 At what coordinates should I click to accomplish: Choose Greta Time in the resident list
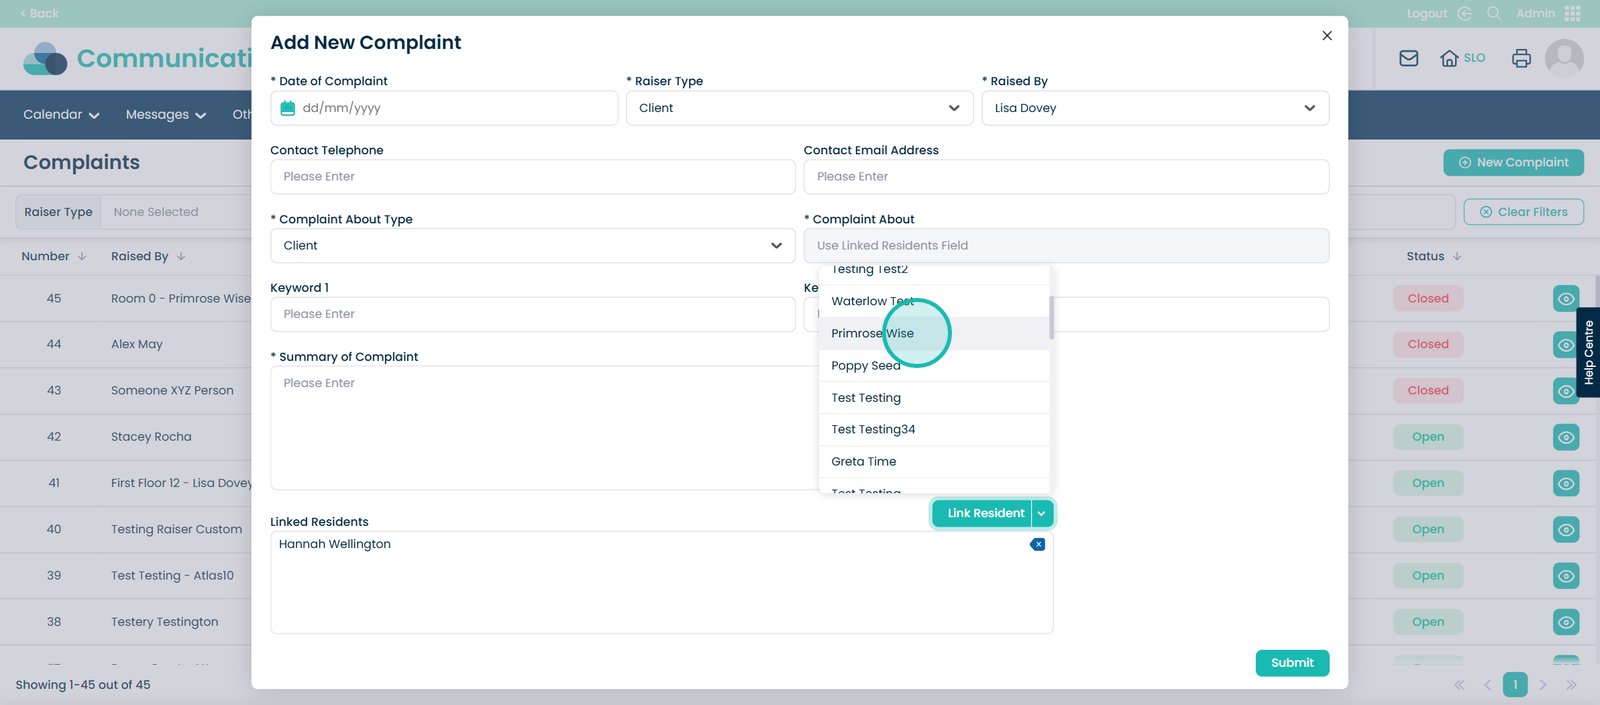tap(863, 461)
